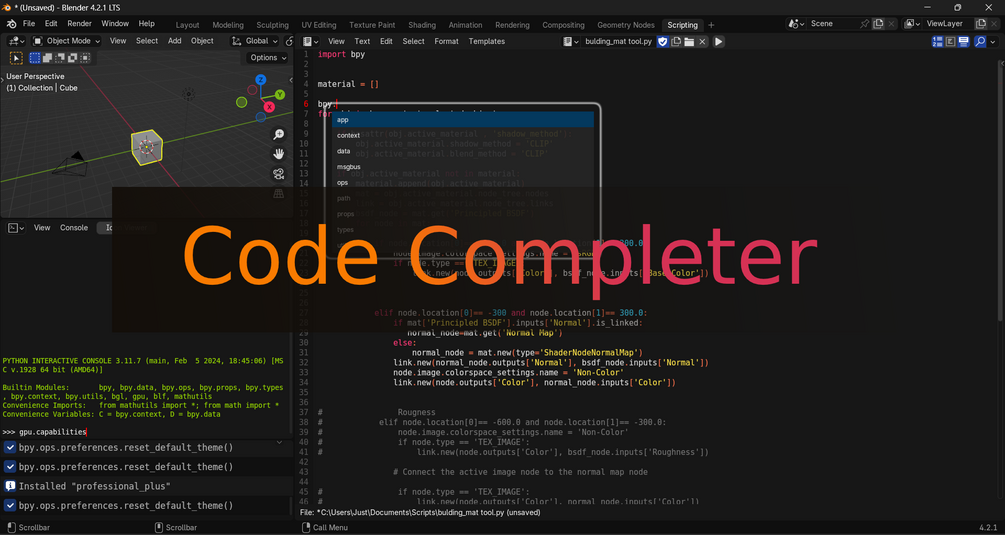1005x535 pixels.
Task: Open the Format menu in text editor
Action: tap(446, 42)
